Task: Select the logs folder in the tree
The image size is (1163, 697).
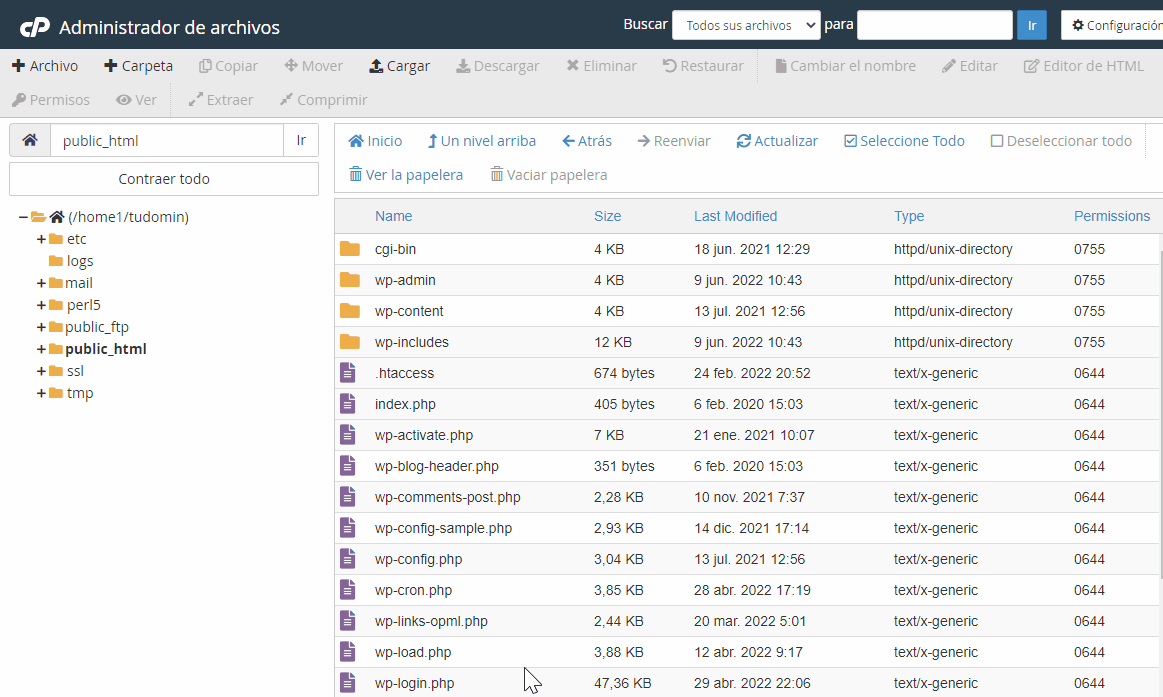Action: [71, 261]
